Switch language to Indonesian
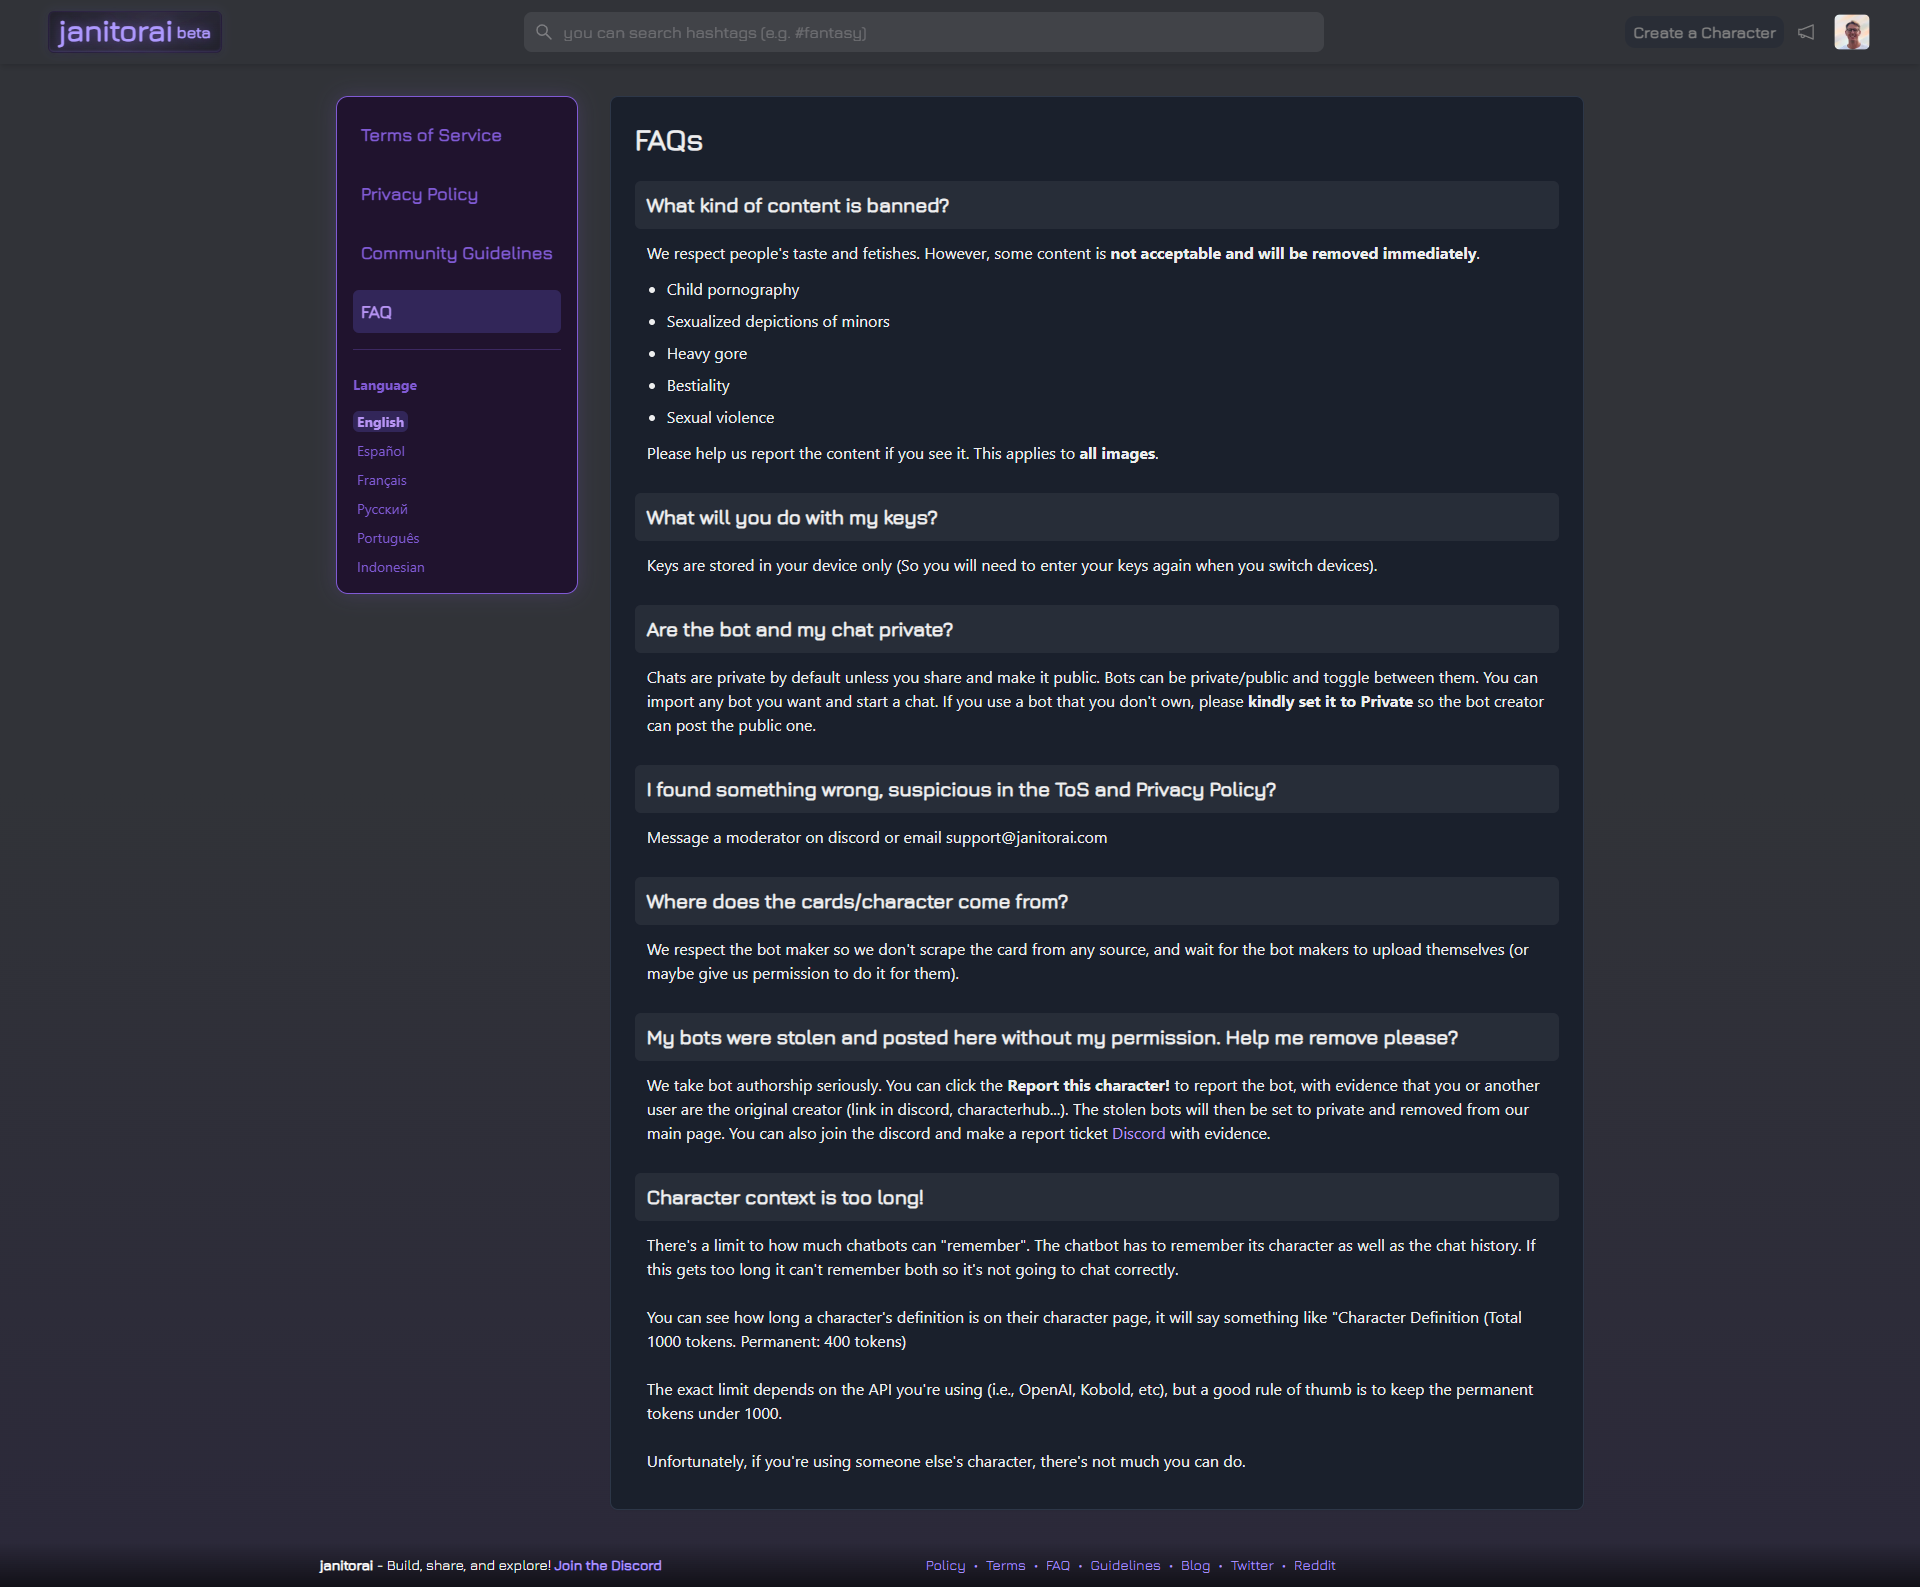The image size is (1920, 1587). pyautogui.click(x=390, y=567)
